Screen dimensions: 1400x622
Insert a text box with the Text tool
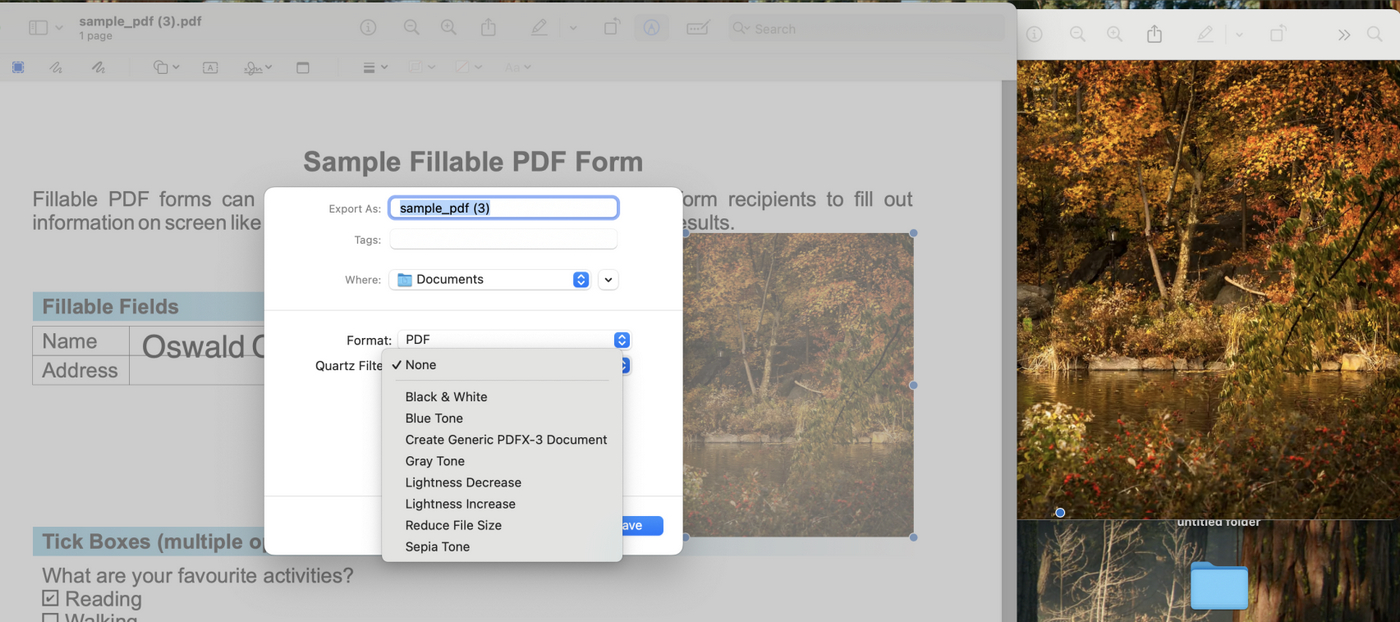[x=210, y=67]
